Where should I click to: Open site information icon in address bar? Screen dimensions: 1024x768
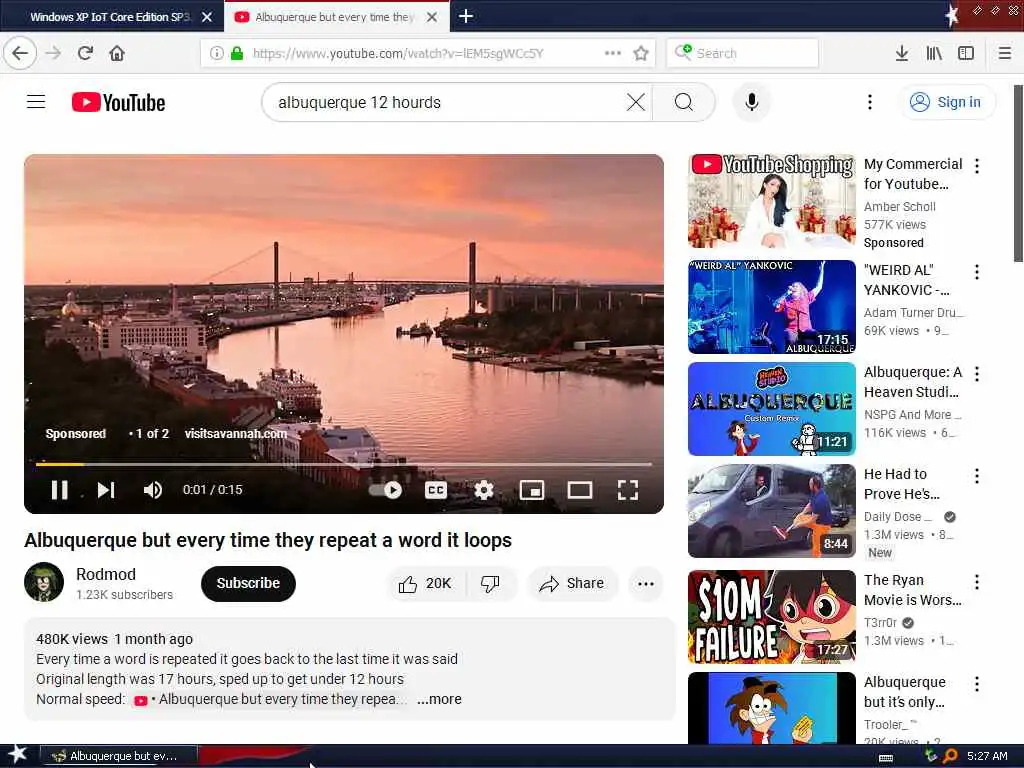click(x=217, y=53)
